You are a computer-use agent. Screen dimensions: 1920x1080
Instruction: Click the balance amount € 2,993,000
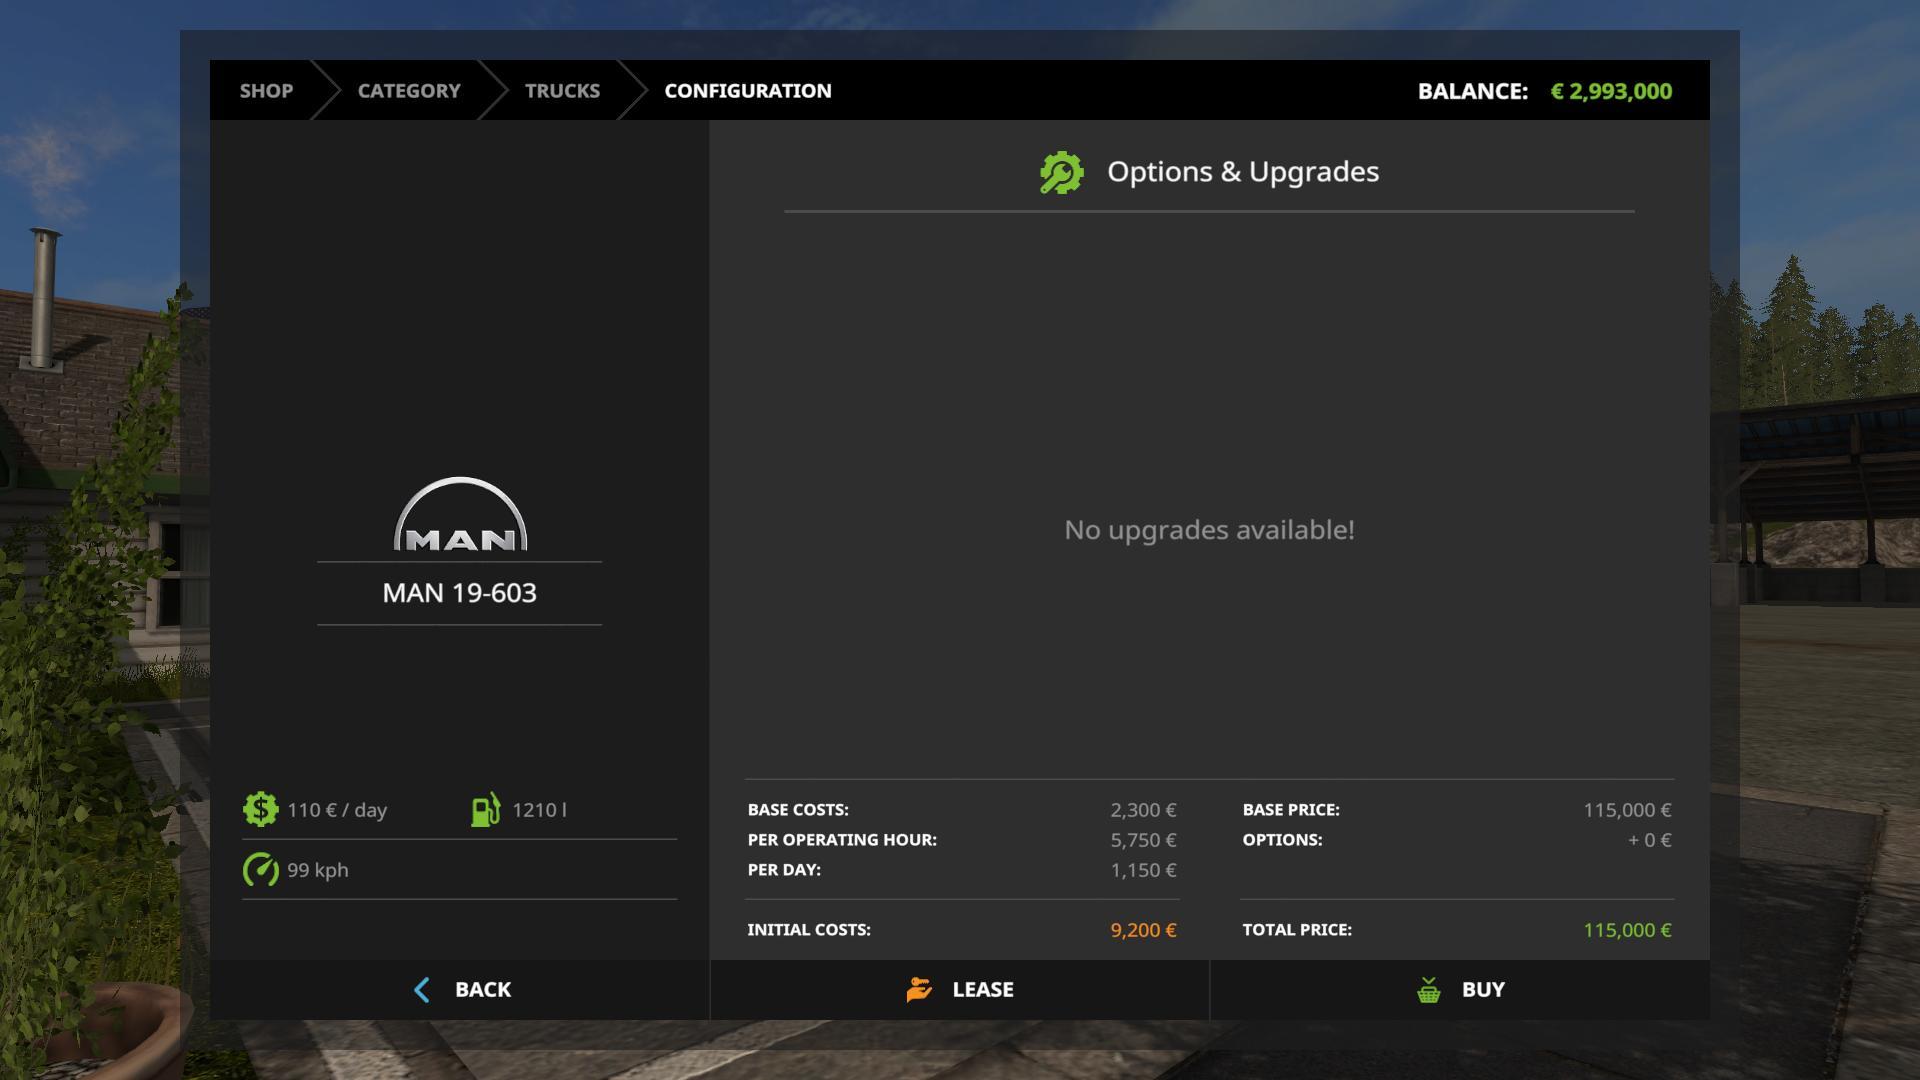1610,91
